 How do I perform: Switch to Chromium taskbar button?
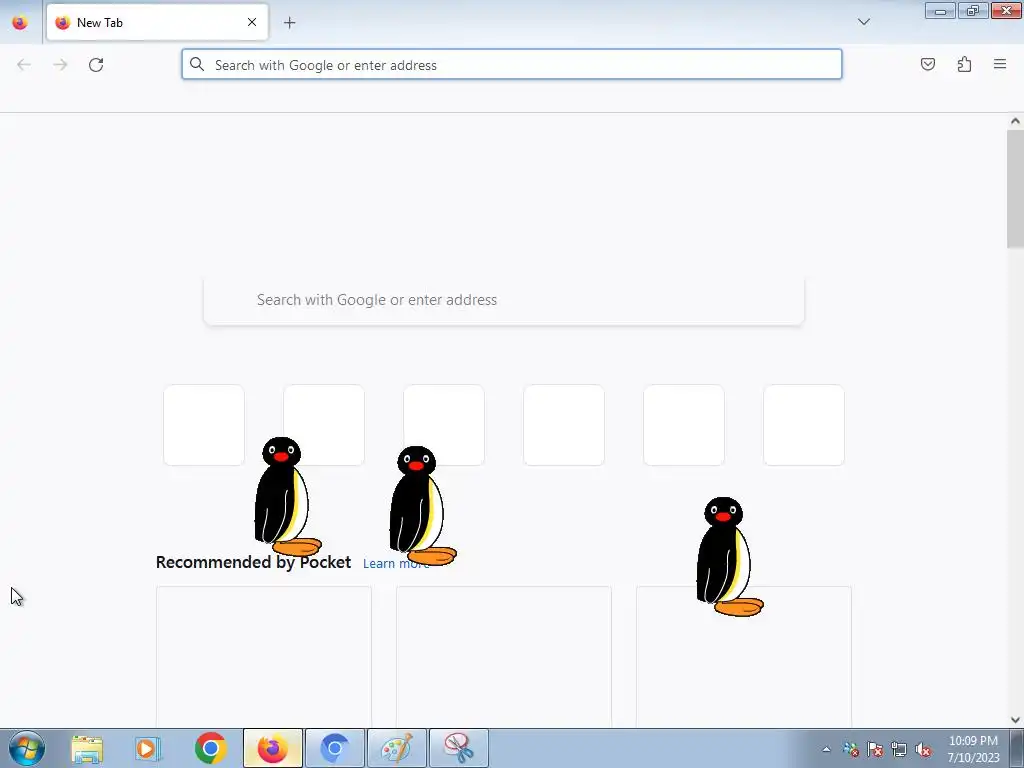[335, 748]
